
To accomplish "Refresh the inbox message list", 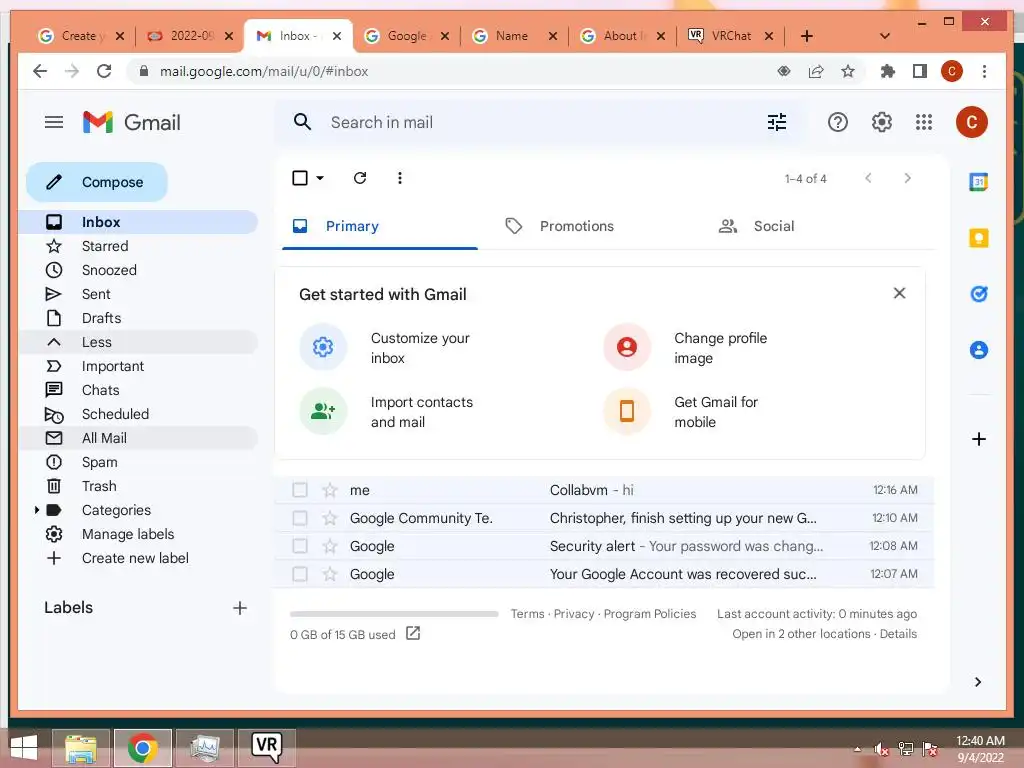I will tap(360, 178).
